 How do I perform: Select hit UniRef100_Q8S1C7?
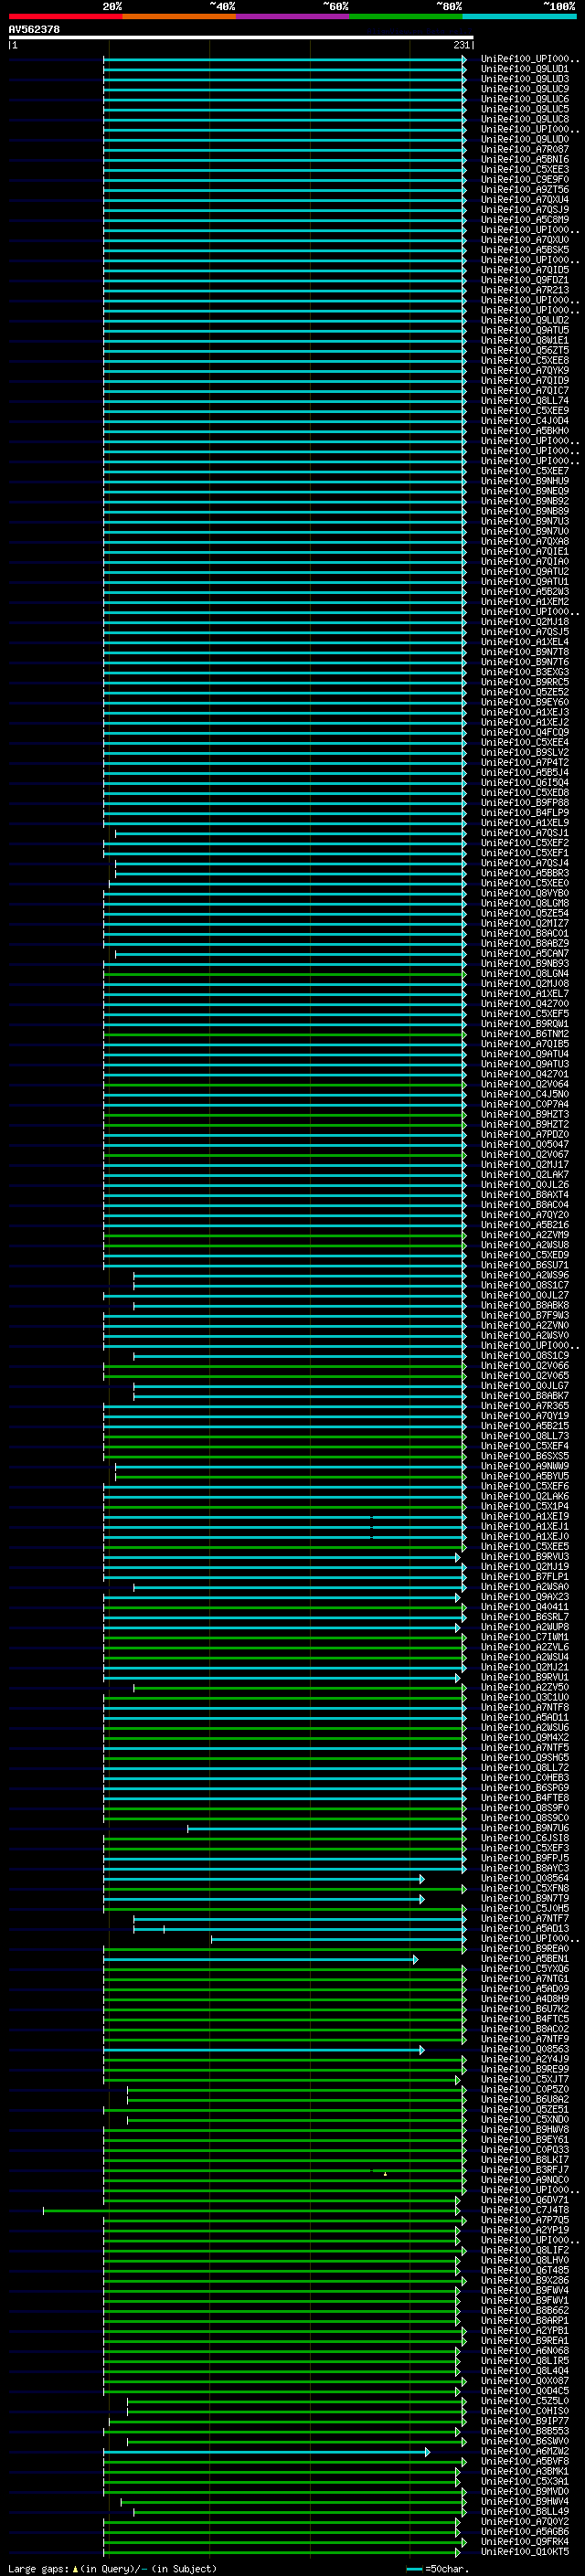[525, 1286]
